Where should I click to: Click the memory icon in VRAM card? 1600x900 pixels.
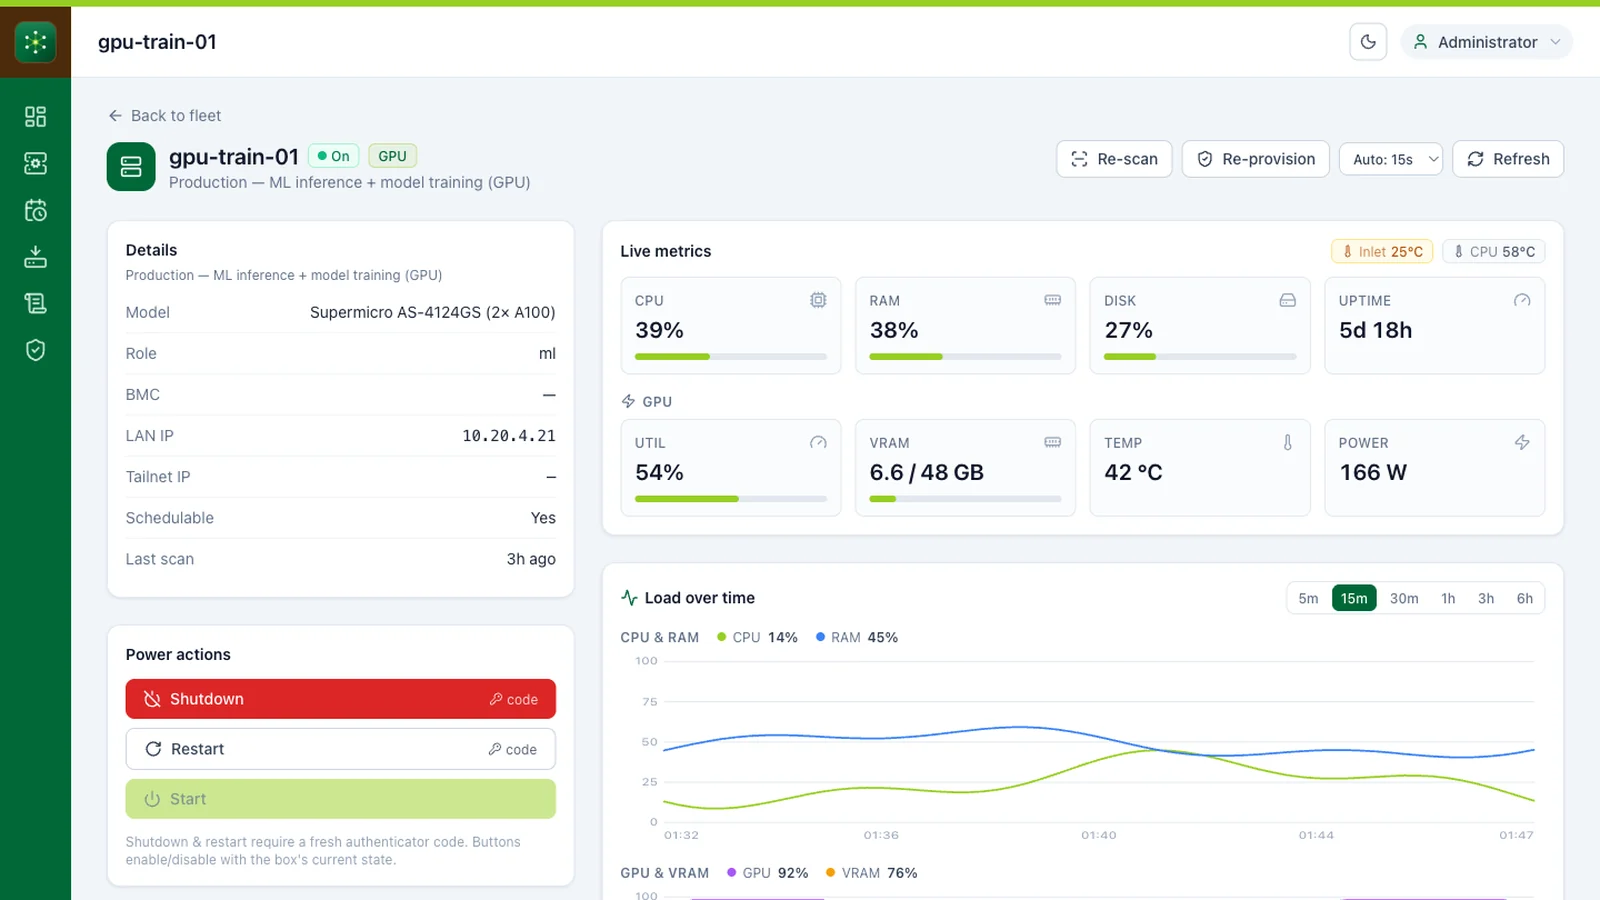point(1053,442)
